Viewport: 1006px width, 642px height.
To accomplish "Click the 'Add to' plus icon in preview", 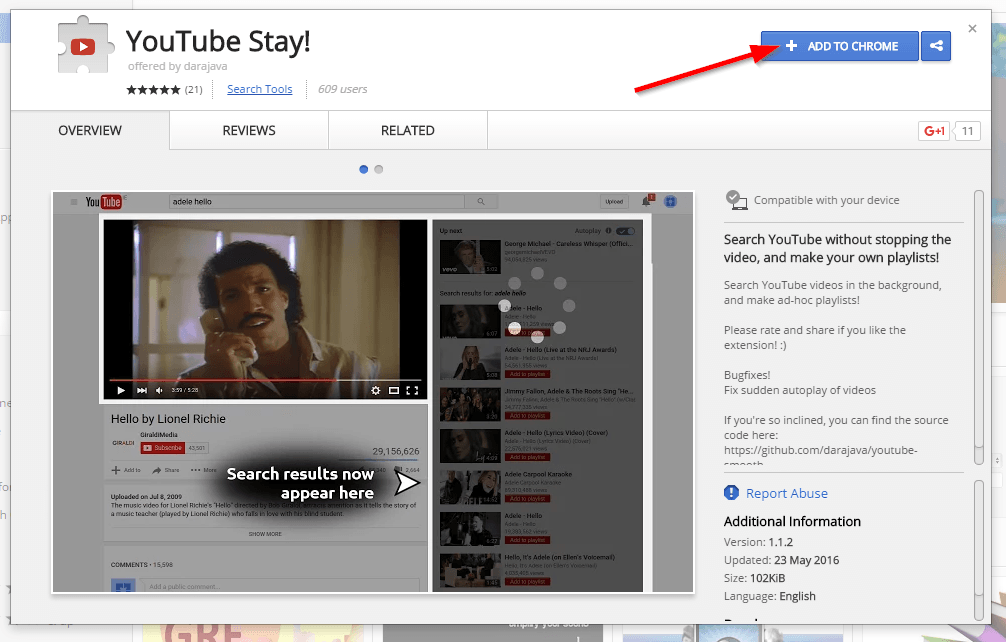I will [116, 470].
